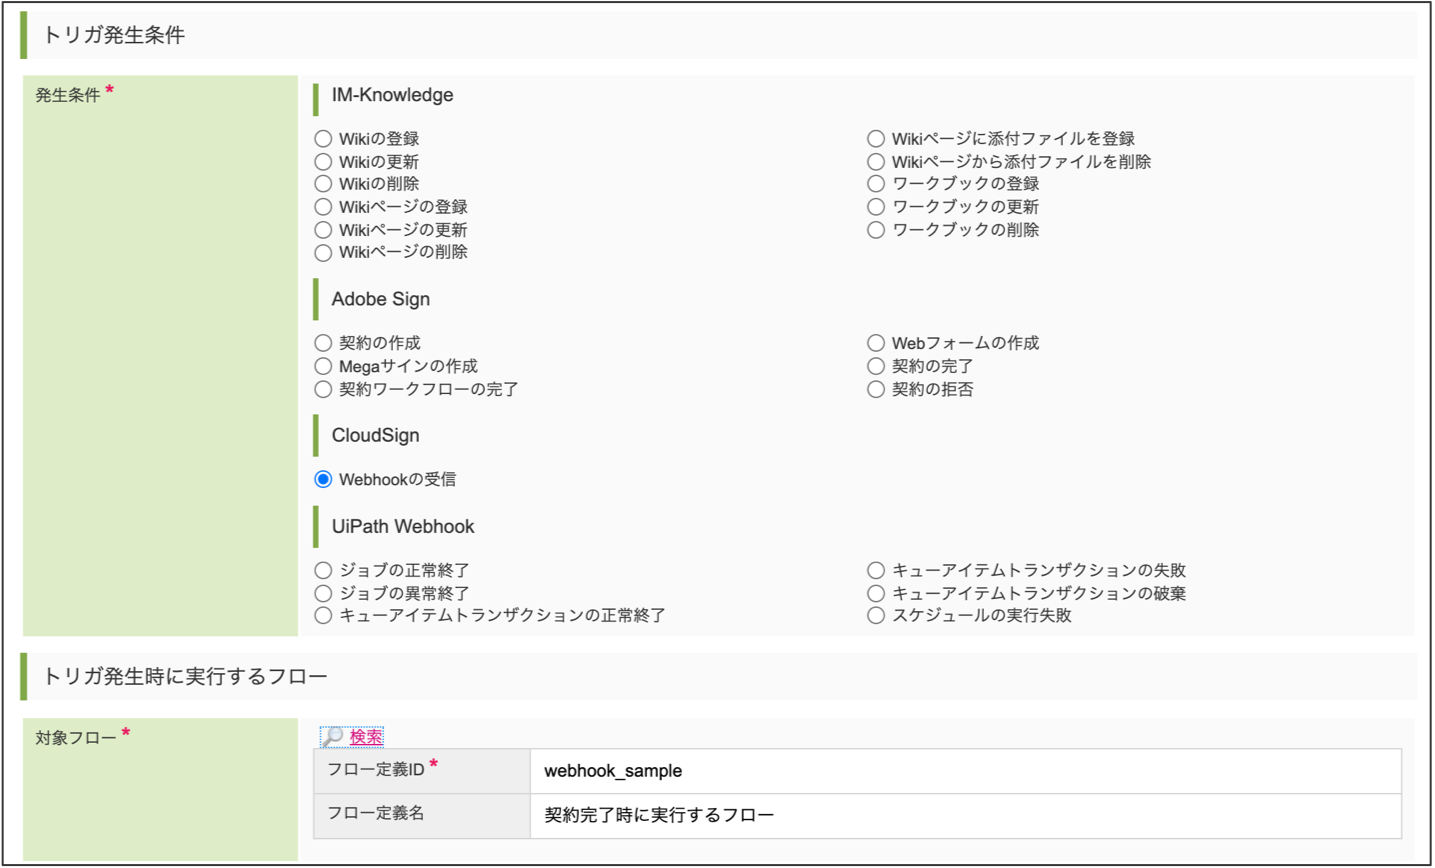Choose the Wikiの削除 option
Image resolution: width=1435 pixels, height=868 pixels.
[322, 183]
